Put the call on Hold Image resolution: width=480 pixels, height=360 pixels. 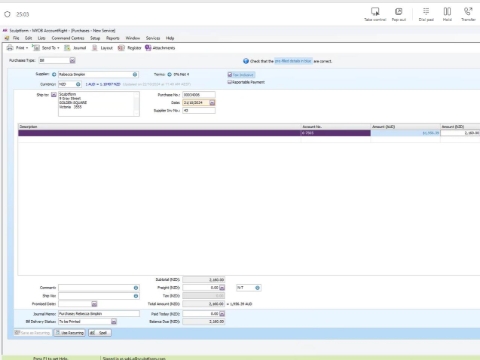447,14
